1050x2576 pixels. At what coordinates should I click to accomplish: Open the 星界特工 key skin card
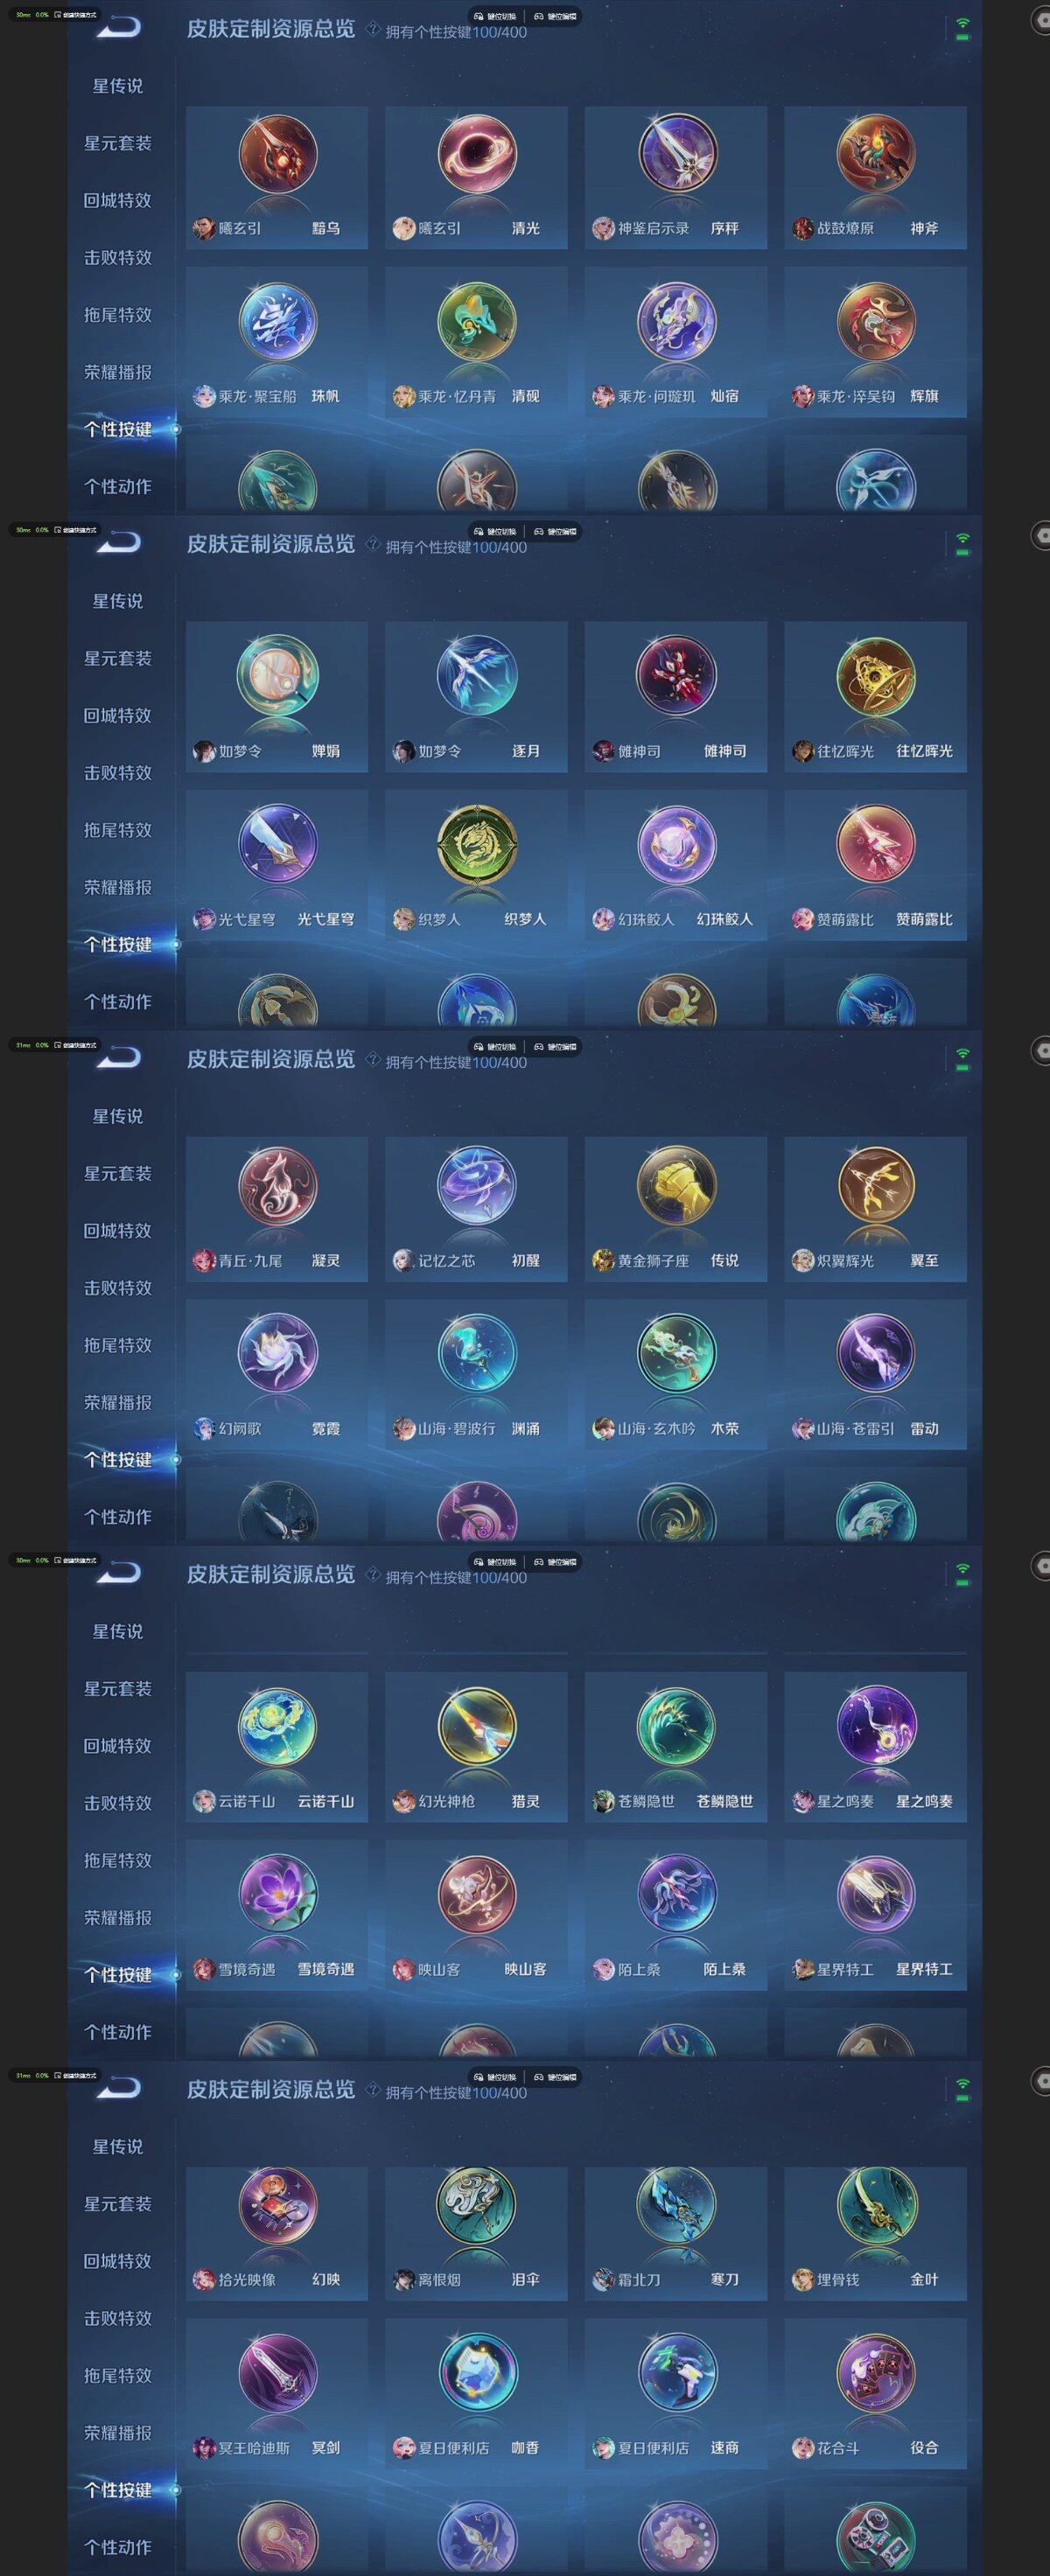pos(876,1914)
